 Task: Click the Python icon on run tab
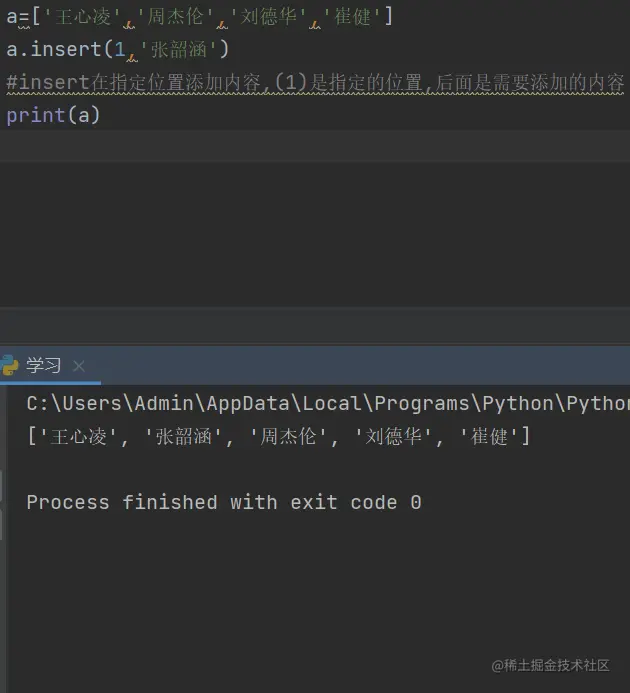(10, 366)
